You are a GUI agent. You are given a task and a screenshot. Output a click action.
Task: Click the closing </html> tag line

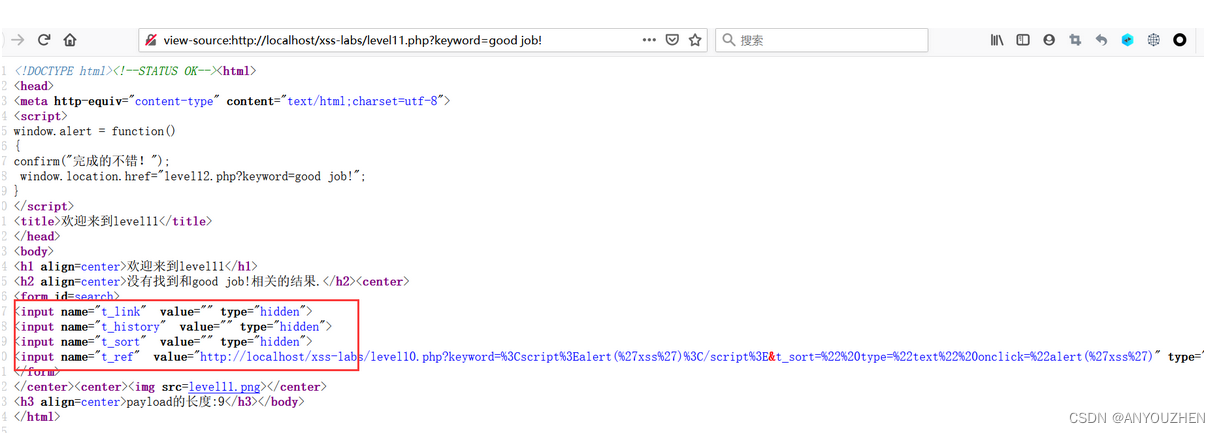pos(37,416)
